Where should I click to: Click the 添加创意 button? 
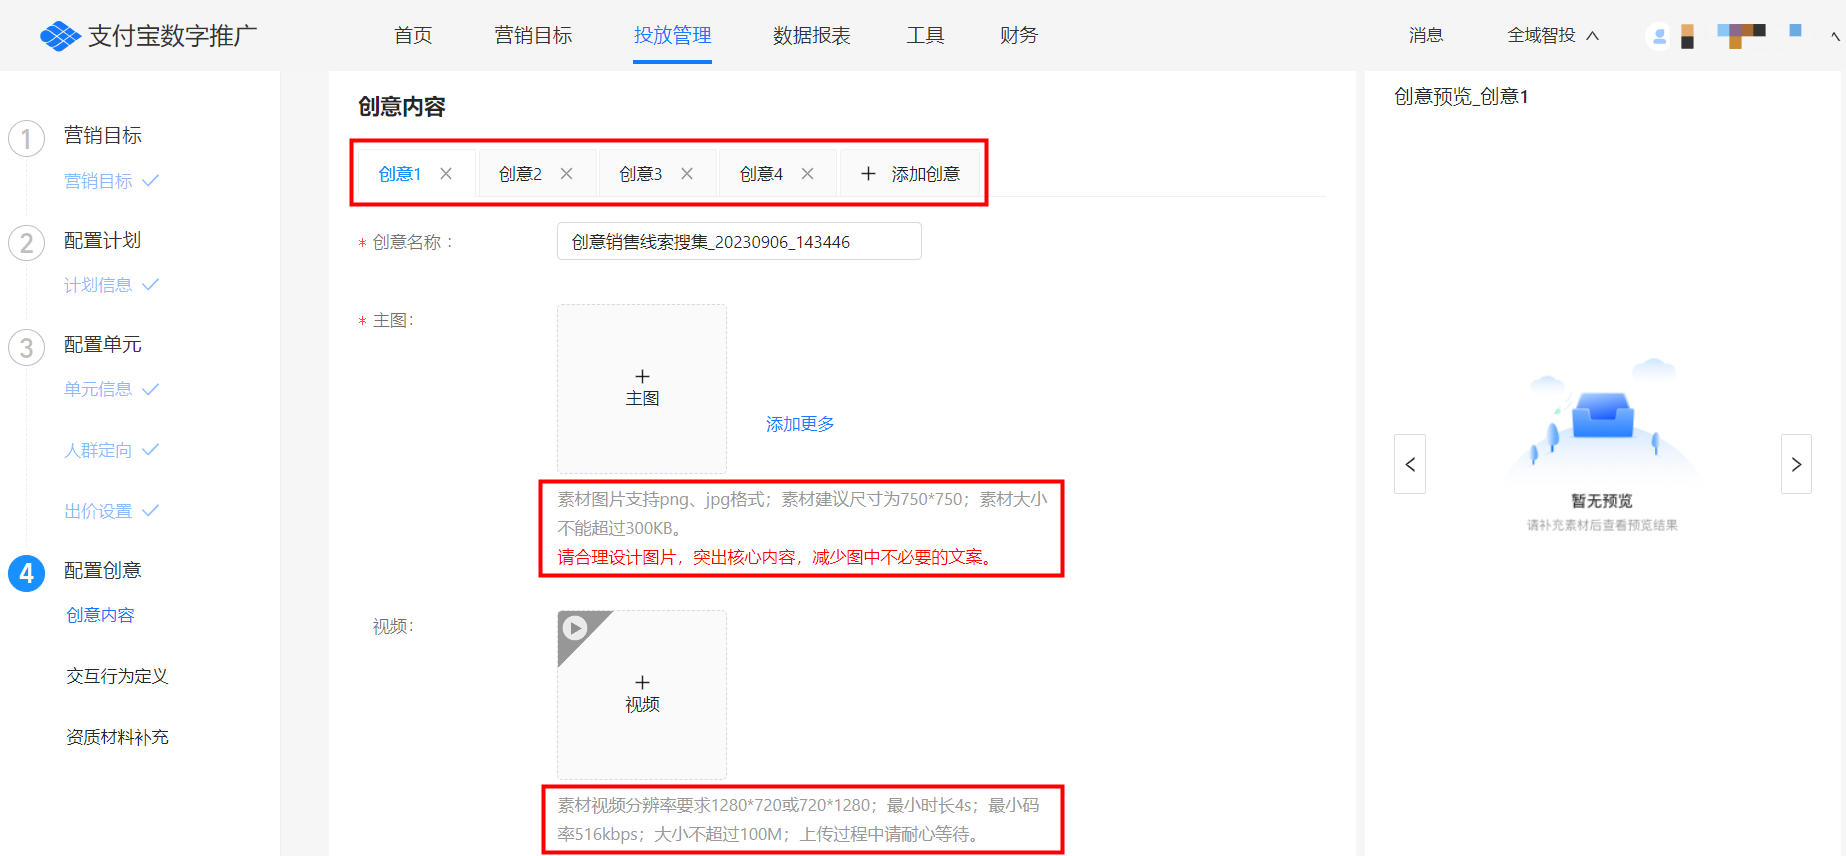point(910,174)
